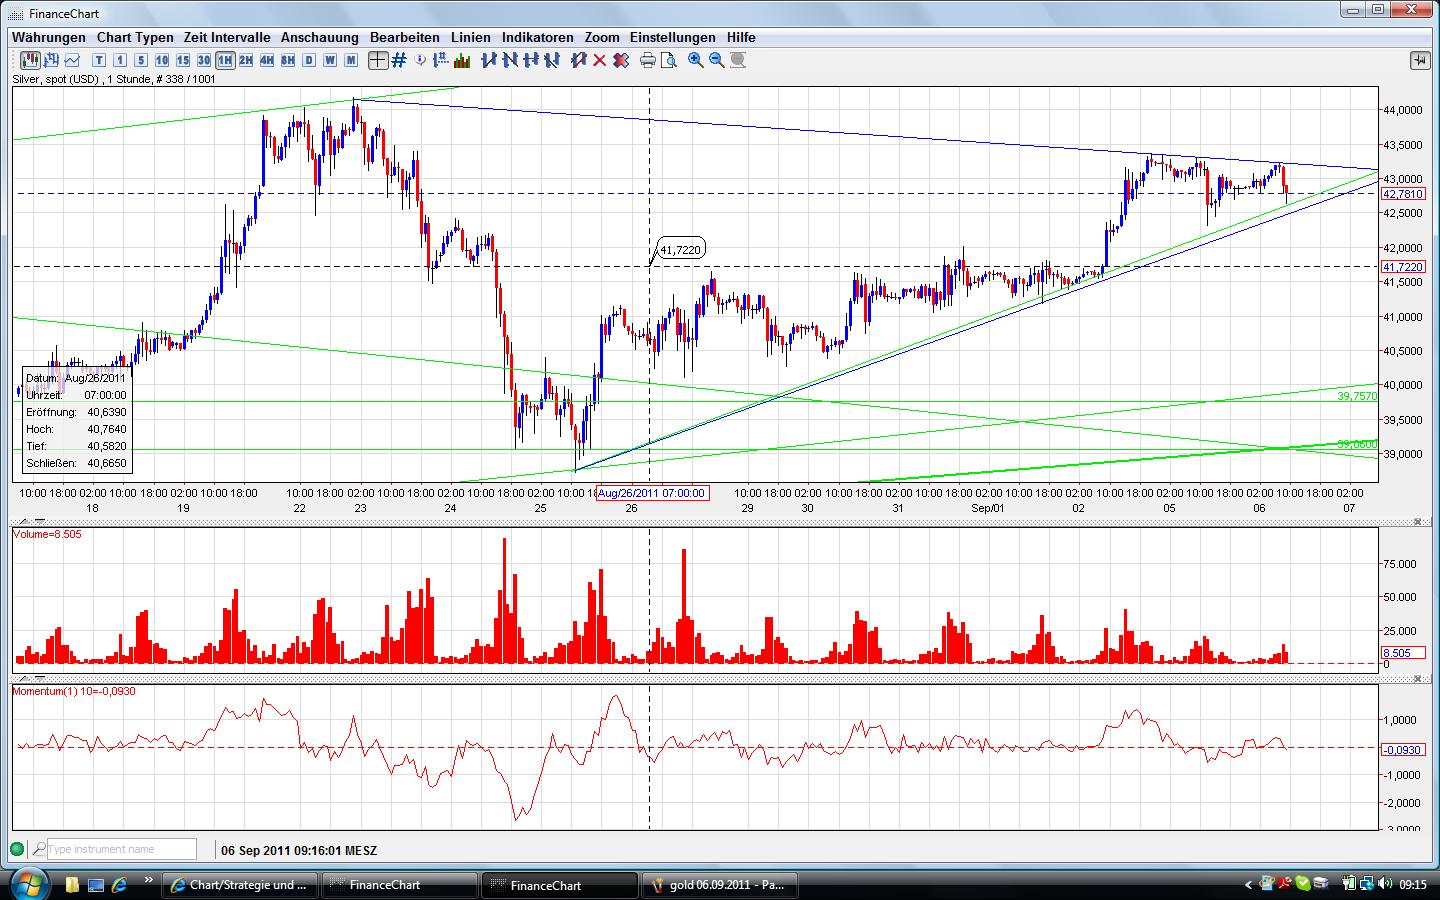Select the tick (T) time interval
1440x900 pixels.
coord(99,60)
